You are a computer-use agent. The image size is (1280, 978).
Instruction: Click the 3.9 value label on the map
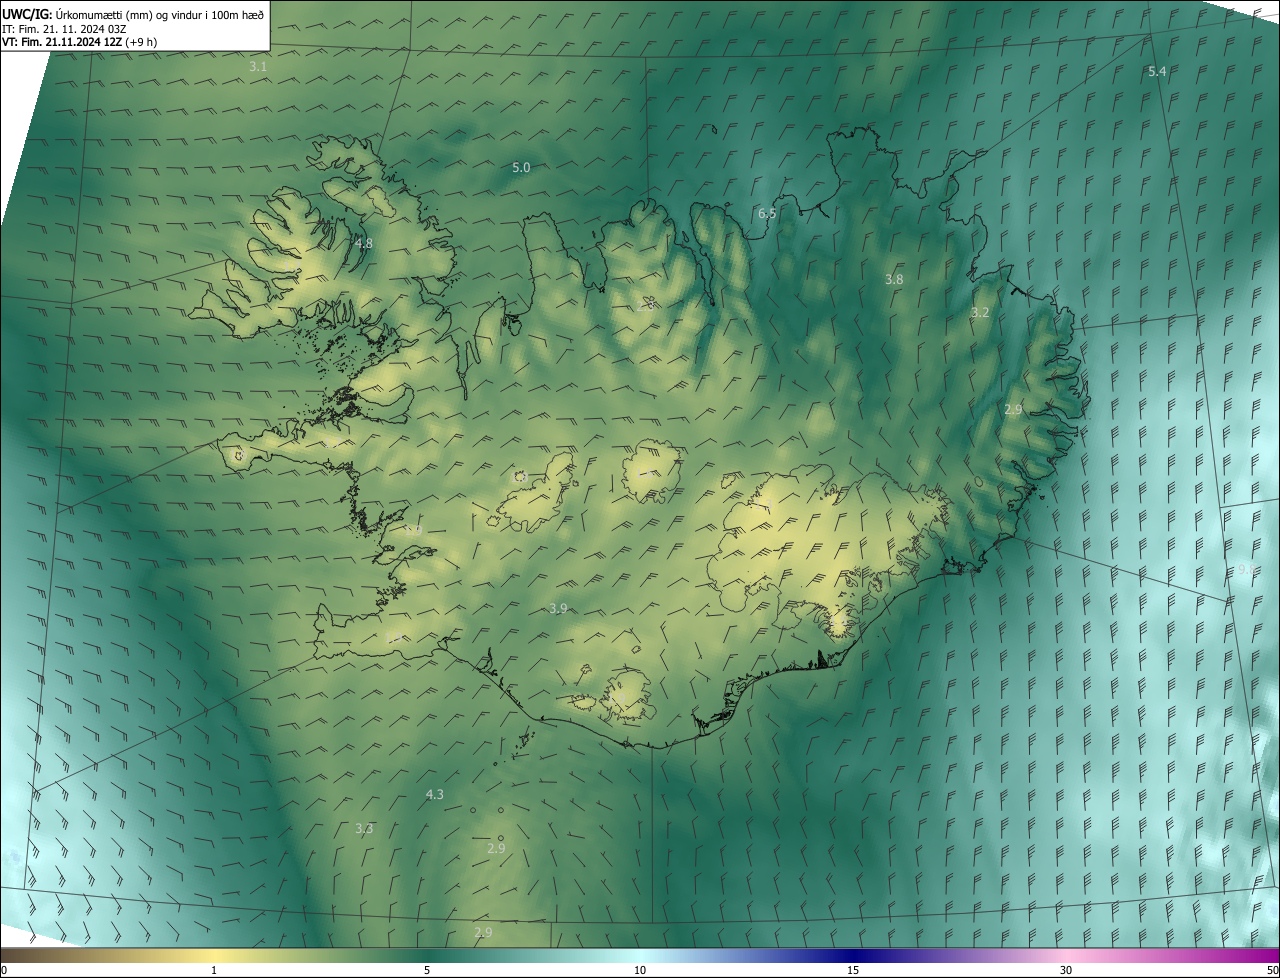point(558,608)
